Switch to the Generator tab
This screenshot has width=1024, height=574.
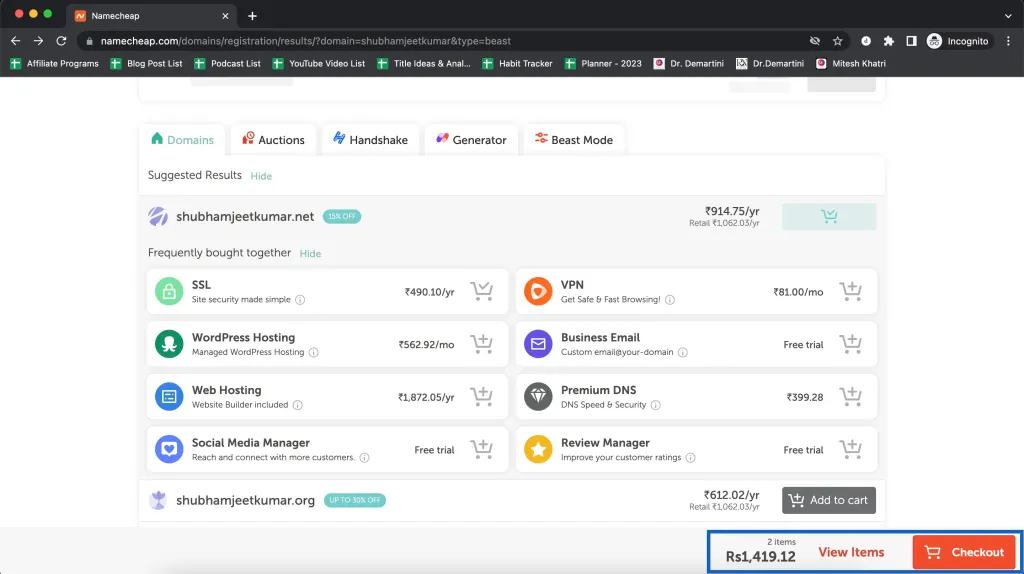(471, 140)
